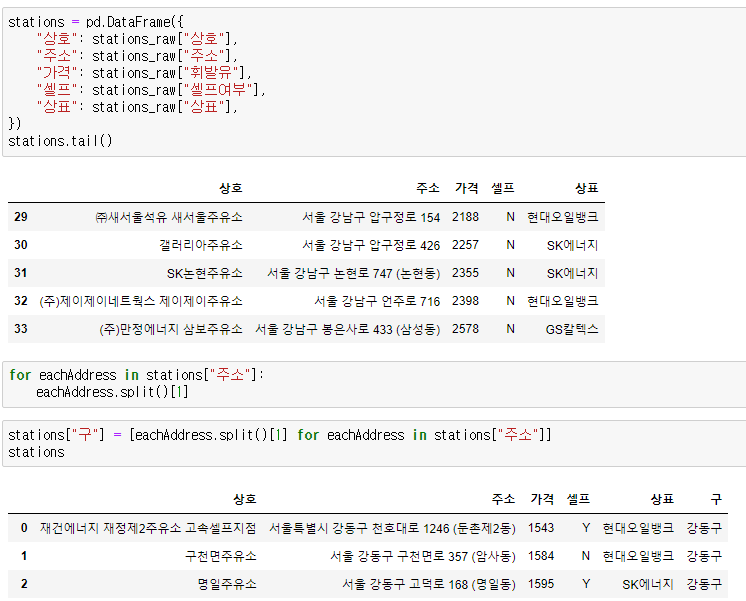Click the 주소 column header in first table

(428, 188)
